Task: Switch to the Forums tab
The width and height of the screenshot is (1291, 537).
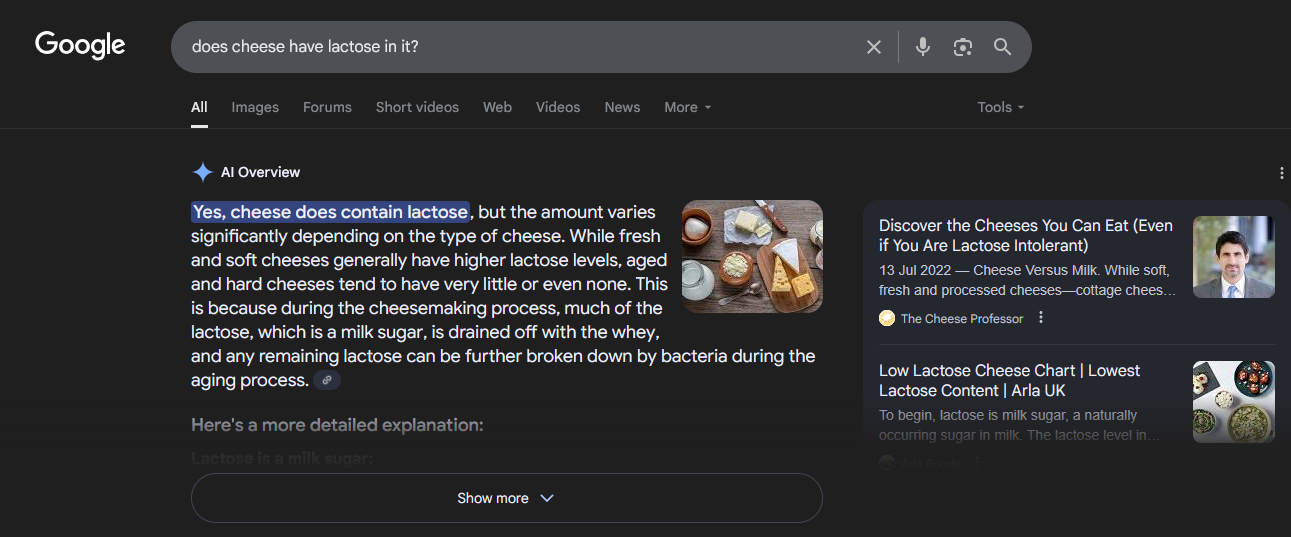Action: 328,107
